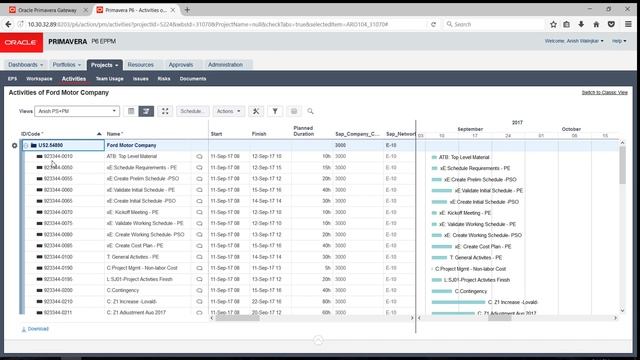The width and height of the screenshot is (640, 360).
Task: Bookmark this page with star icon
Action: [553, 24]
